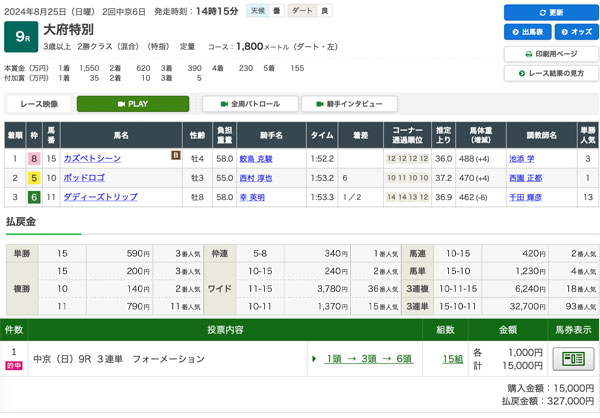Open レース結果の見方 results guide
This screenshot has width=600, height=418.
[544, 74]
